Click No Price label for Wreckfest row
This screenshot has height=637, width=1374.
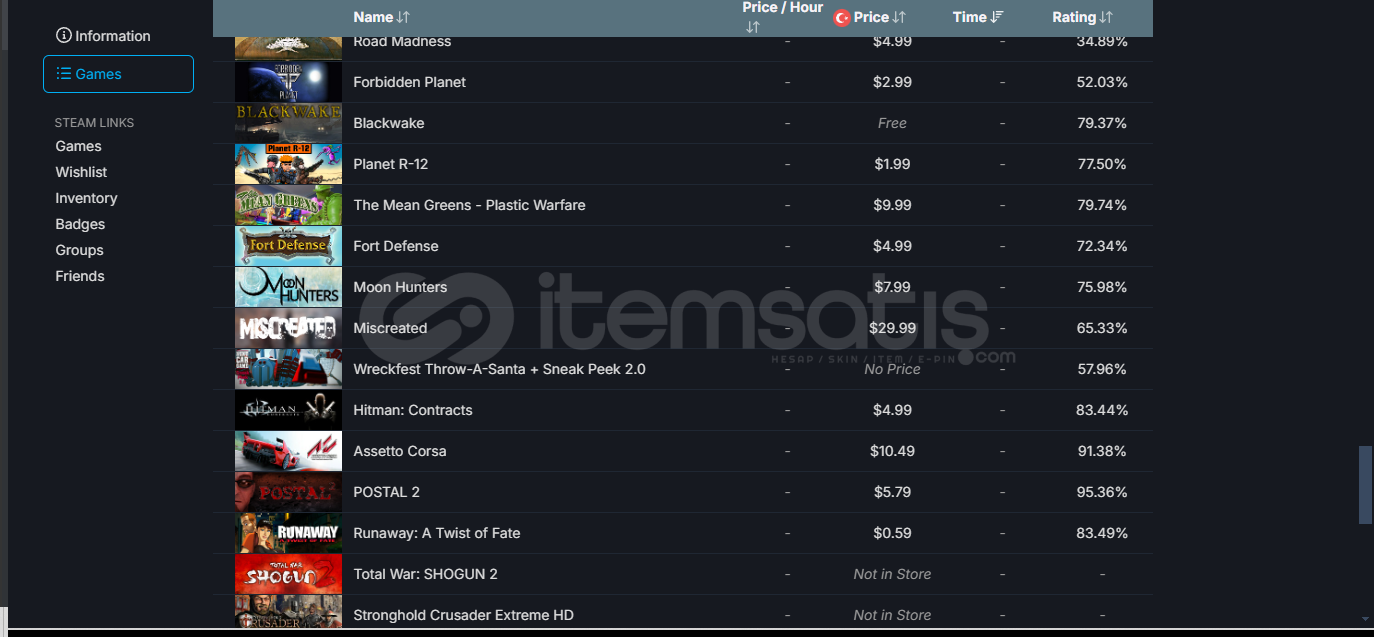click(892, 369)
